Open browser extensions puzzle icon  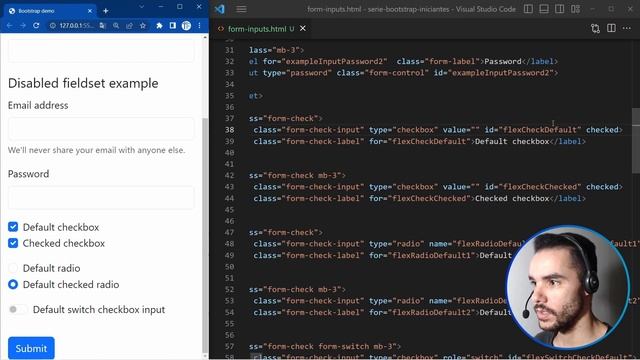(x=159, y=25)
